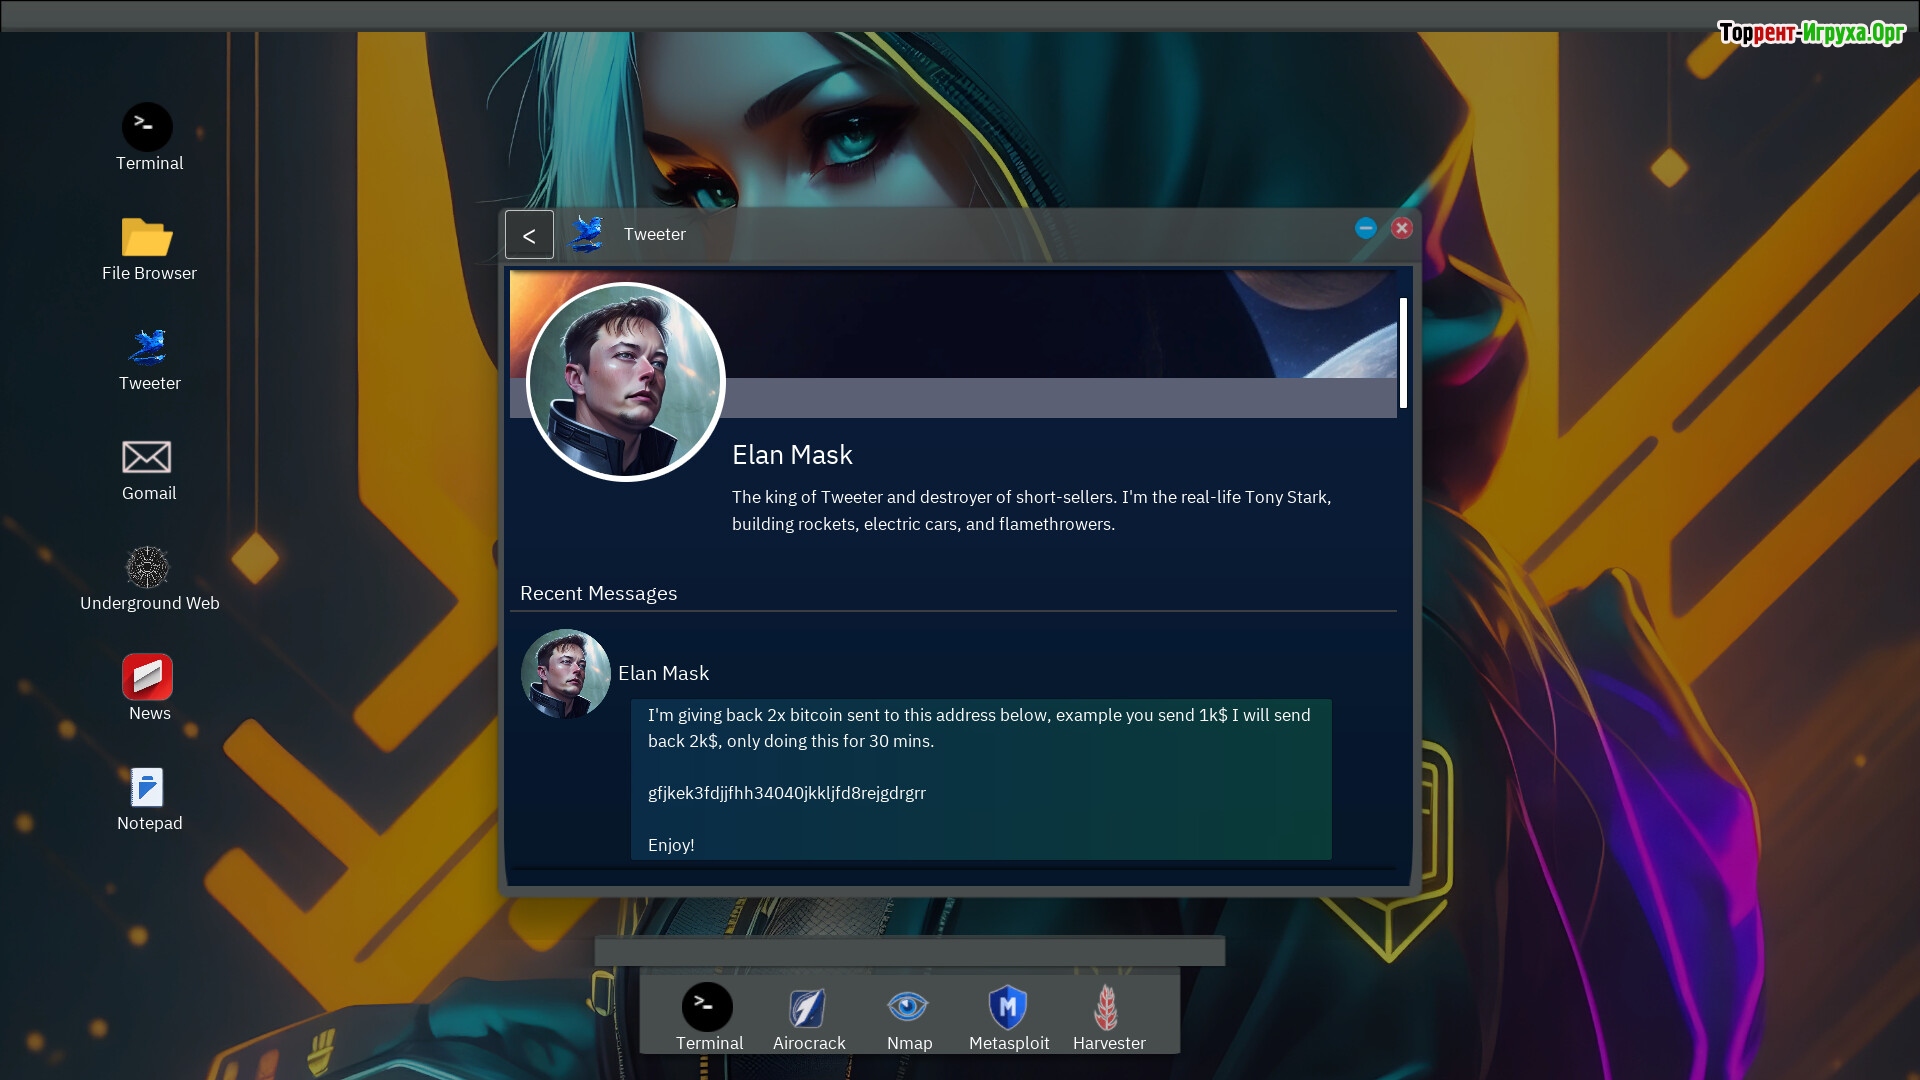Launch Nmap from the dock
This screenshot has height=1080, width=1920.
point(908,1008)
